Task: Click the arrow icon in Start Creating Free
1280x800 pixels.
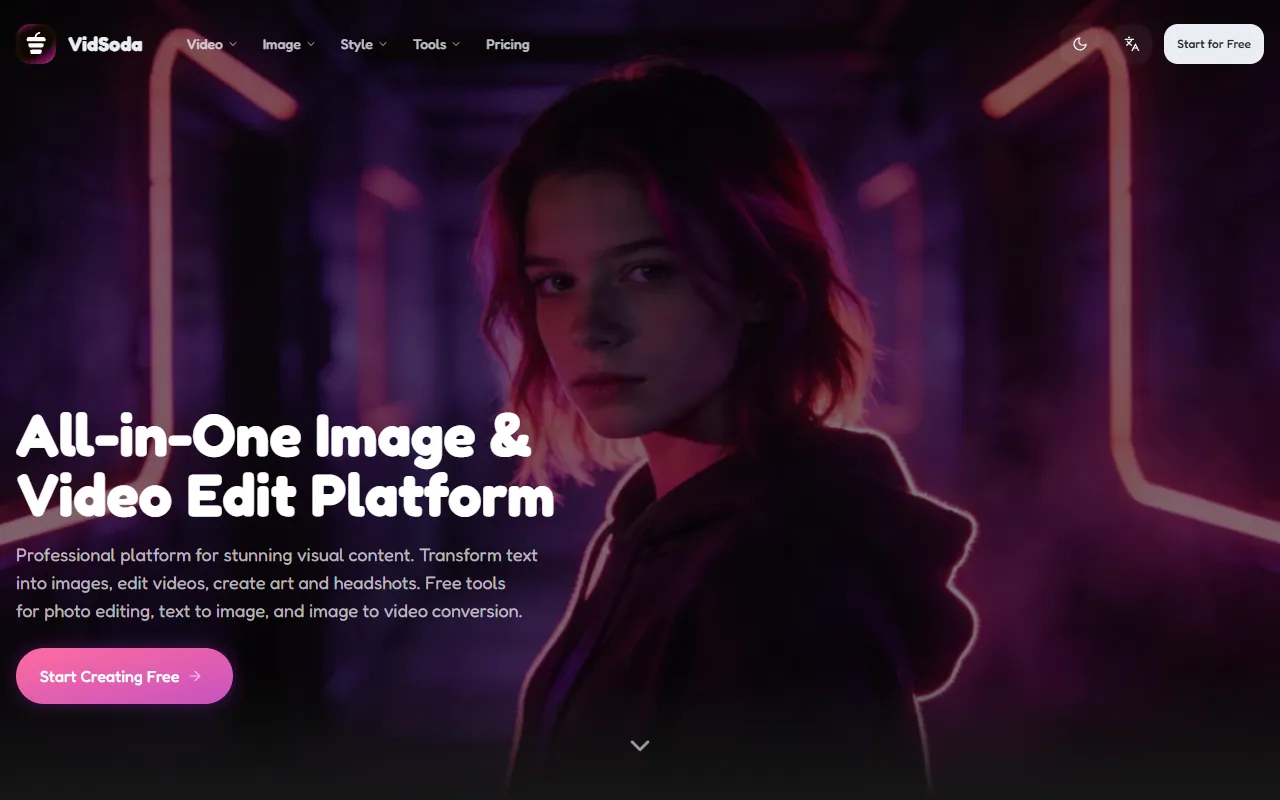Action: [x=195, y=676]
